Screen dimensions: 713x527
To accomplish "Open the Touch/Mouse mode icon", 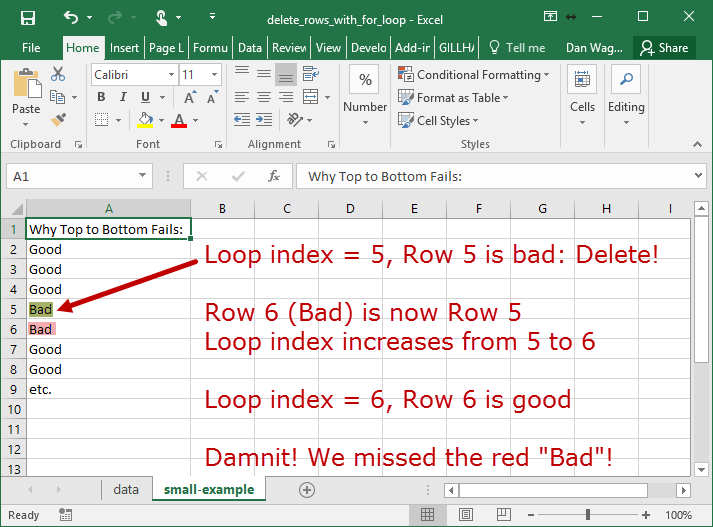I will (161, 18).
